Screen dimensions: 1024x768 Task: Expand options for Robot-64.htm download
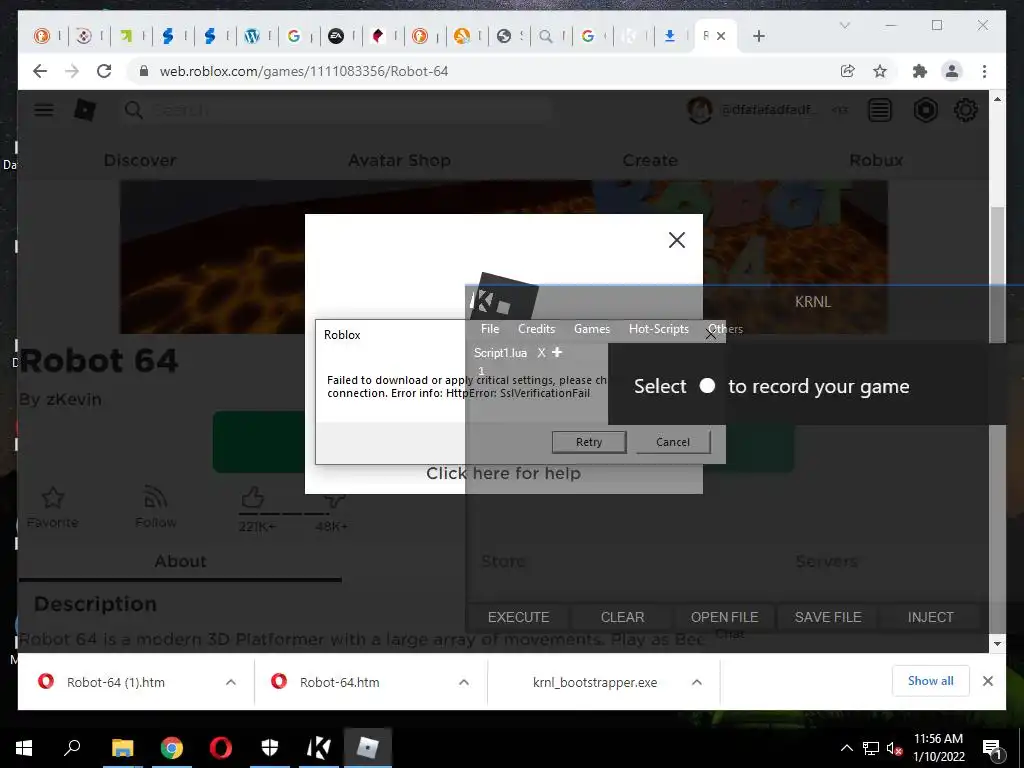[464, 682]
